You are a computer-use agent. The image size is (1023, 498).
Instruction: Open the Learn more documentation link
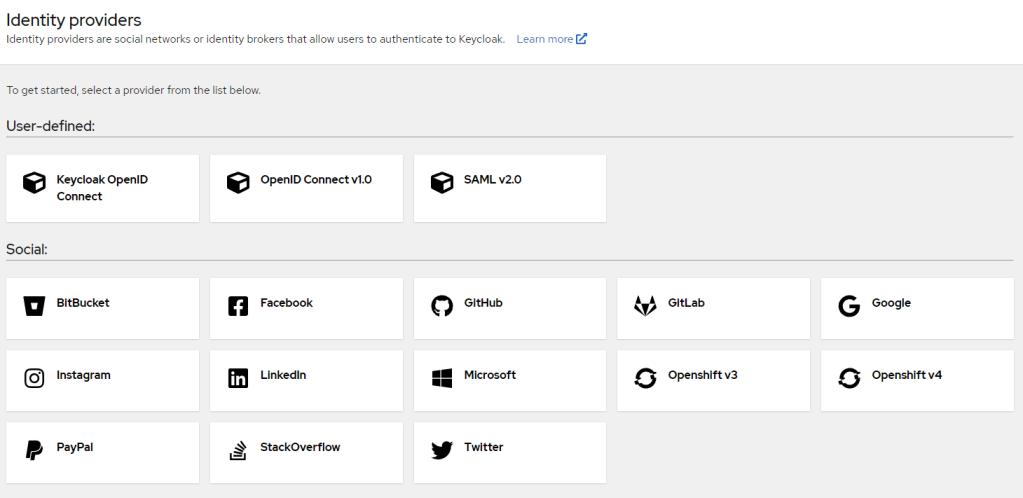click(x=544, y=39)
